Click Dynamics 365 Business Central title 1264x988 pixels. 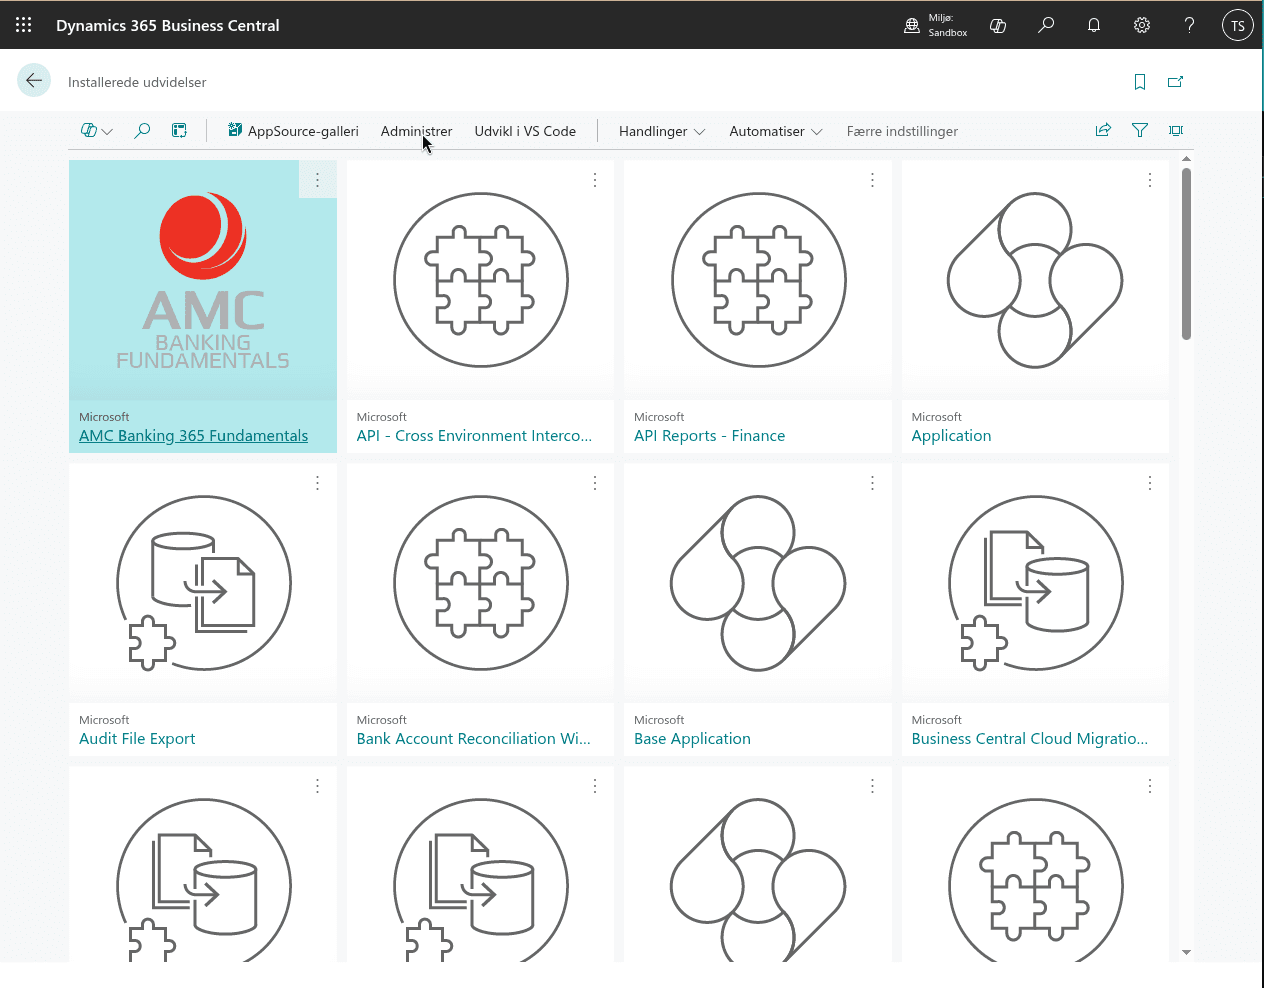click(x=168, y=26)
